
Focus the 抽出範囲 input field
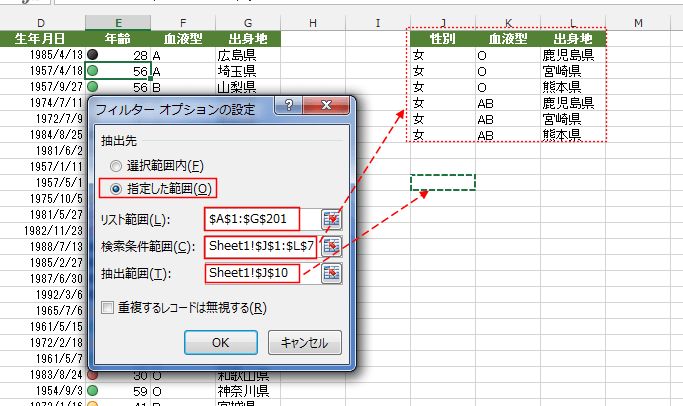click(x=263, y=274)
